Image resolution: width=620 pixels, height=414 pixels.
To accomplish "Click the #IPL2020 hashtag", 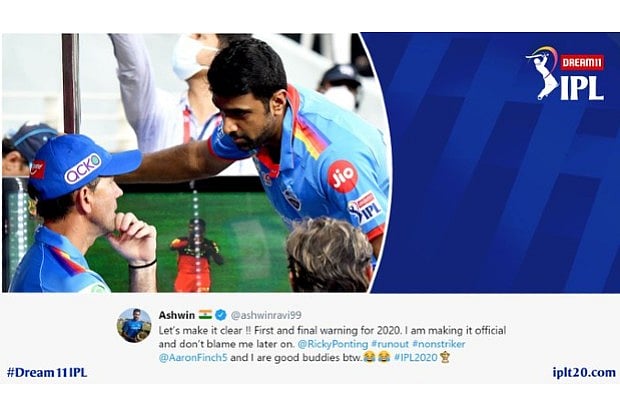I will click(416, 358).
